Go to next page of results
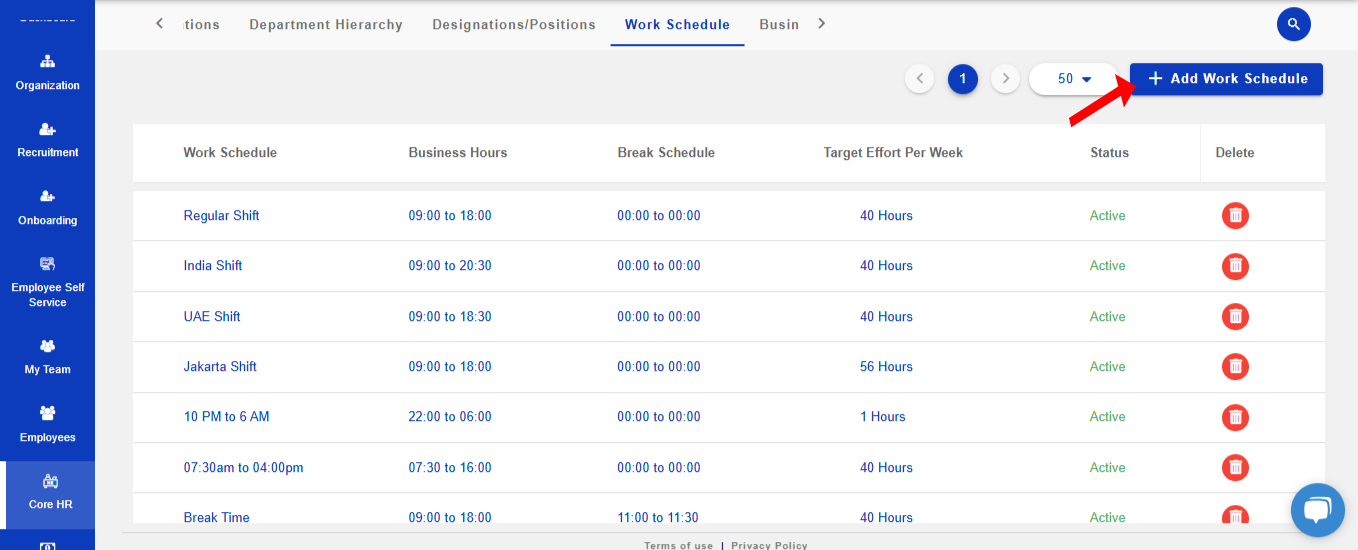The width and height of the screenshot is (1358, 550). 1005,79
